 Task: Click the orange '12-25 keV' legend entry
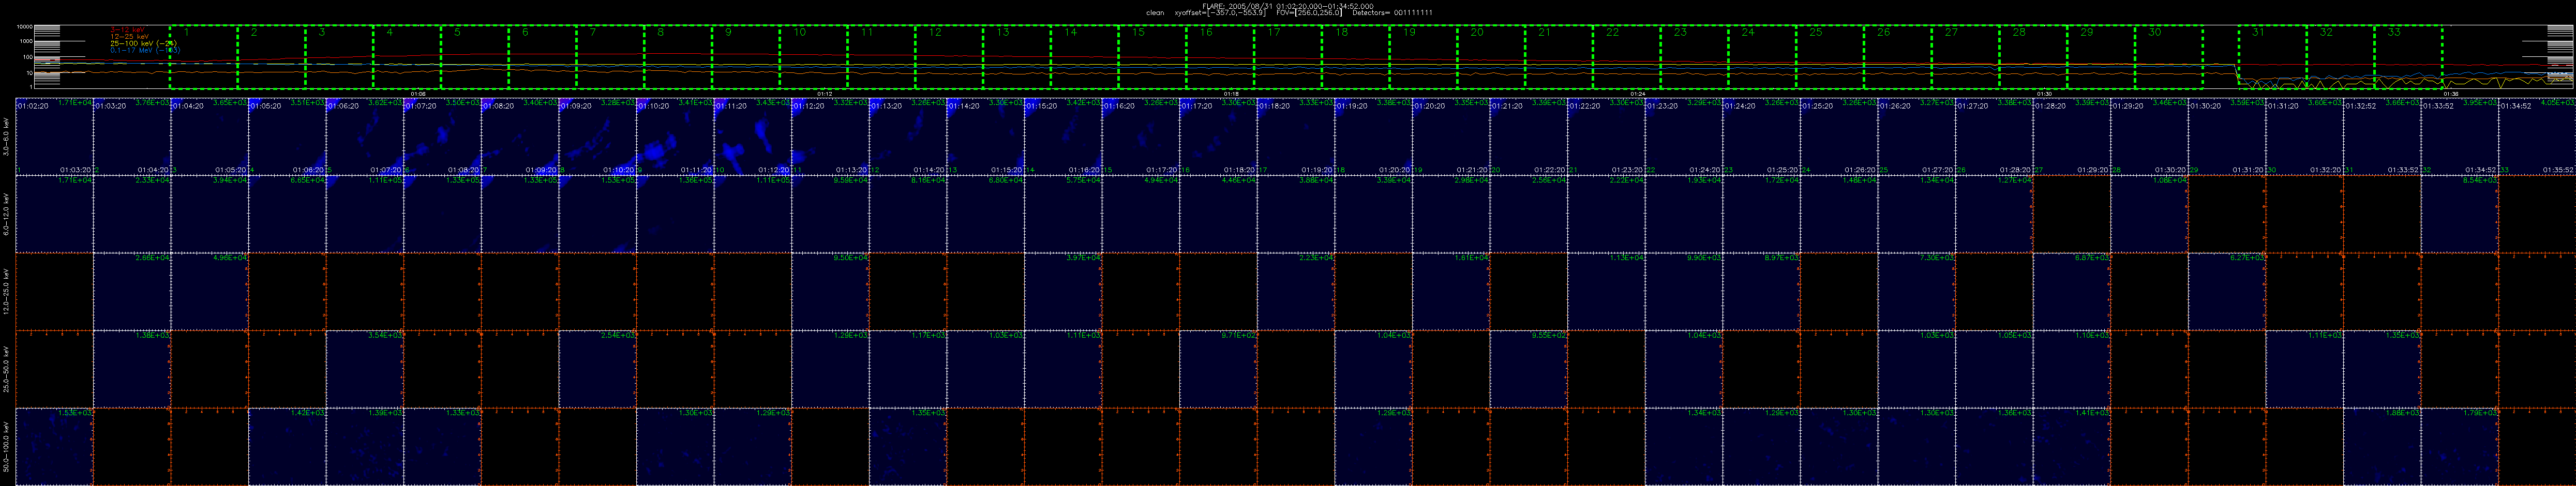click(130, 36)
